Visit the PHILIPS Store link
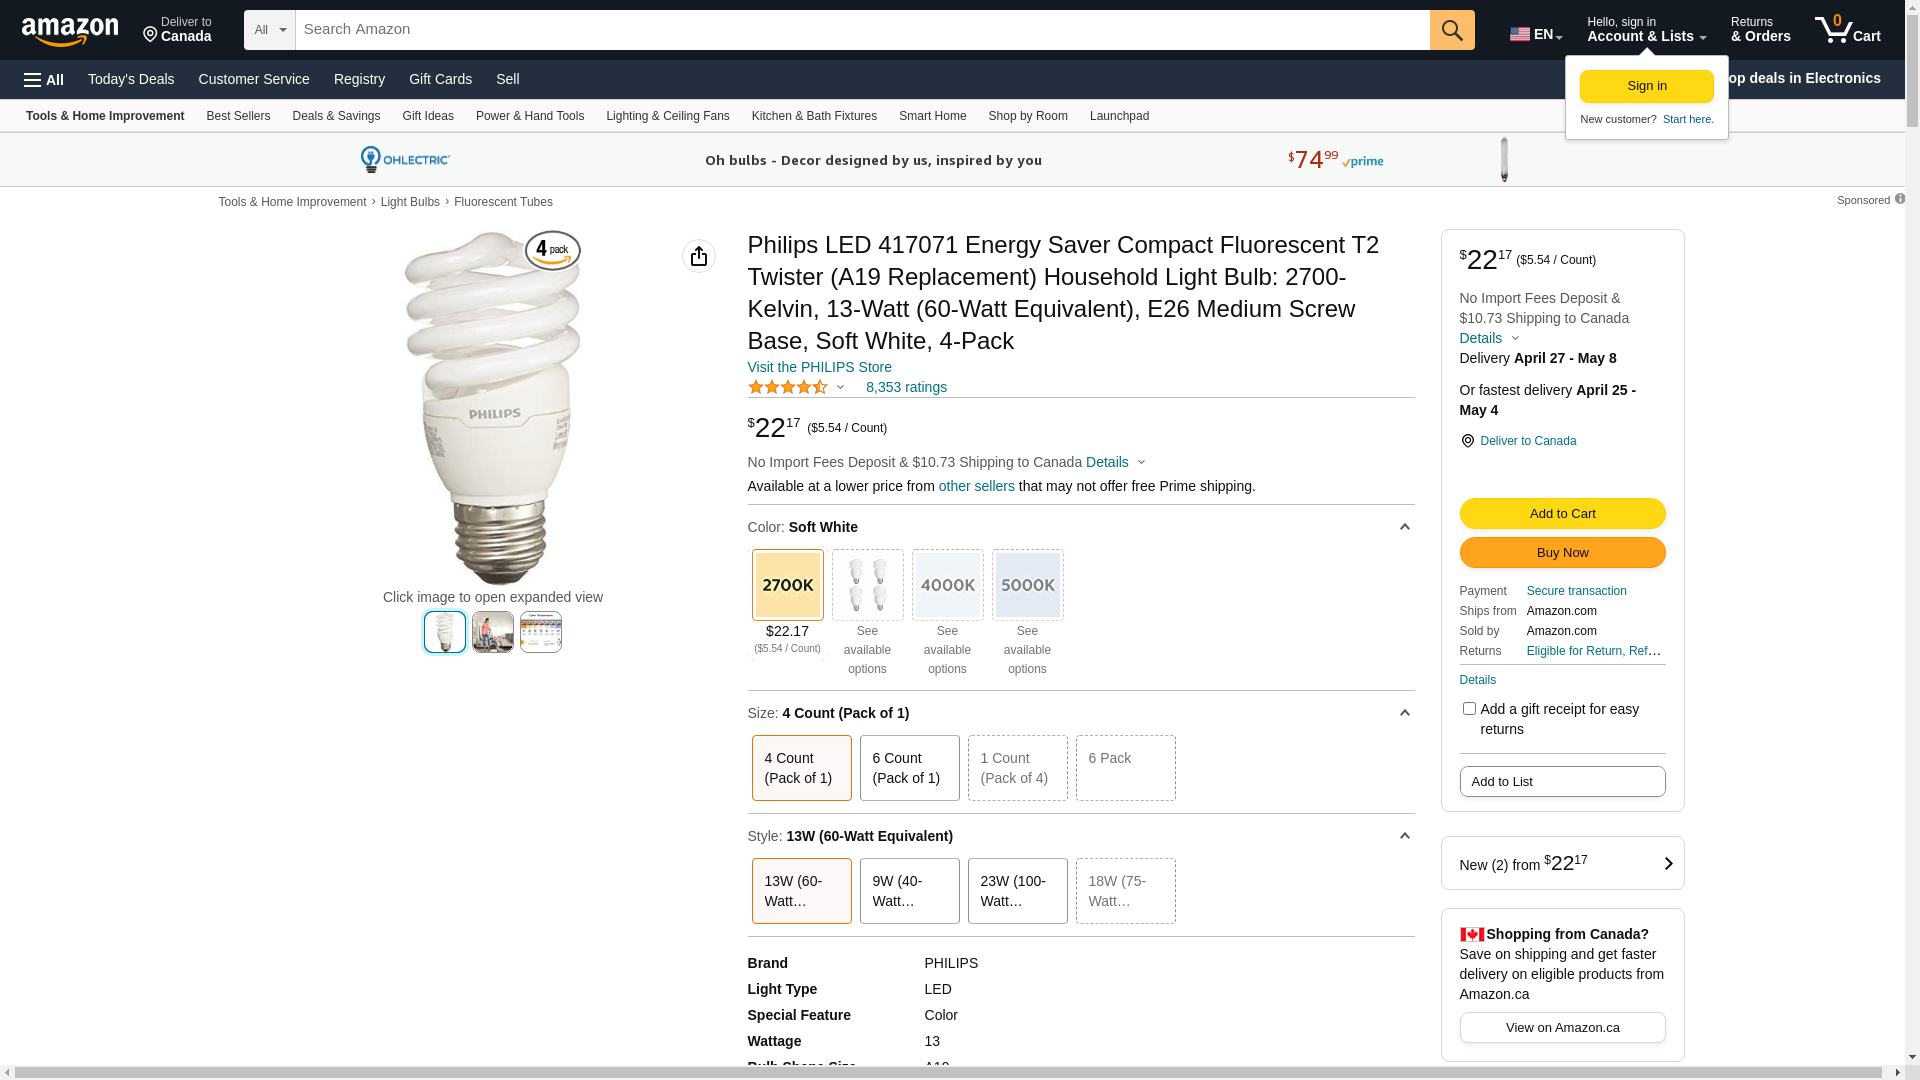 (819, 367)
